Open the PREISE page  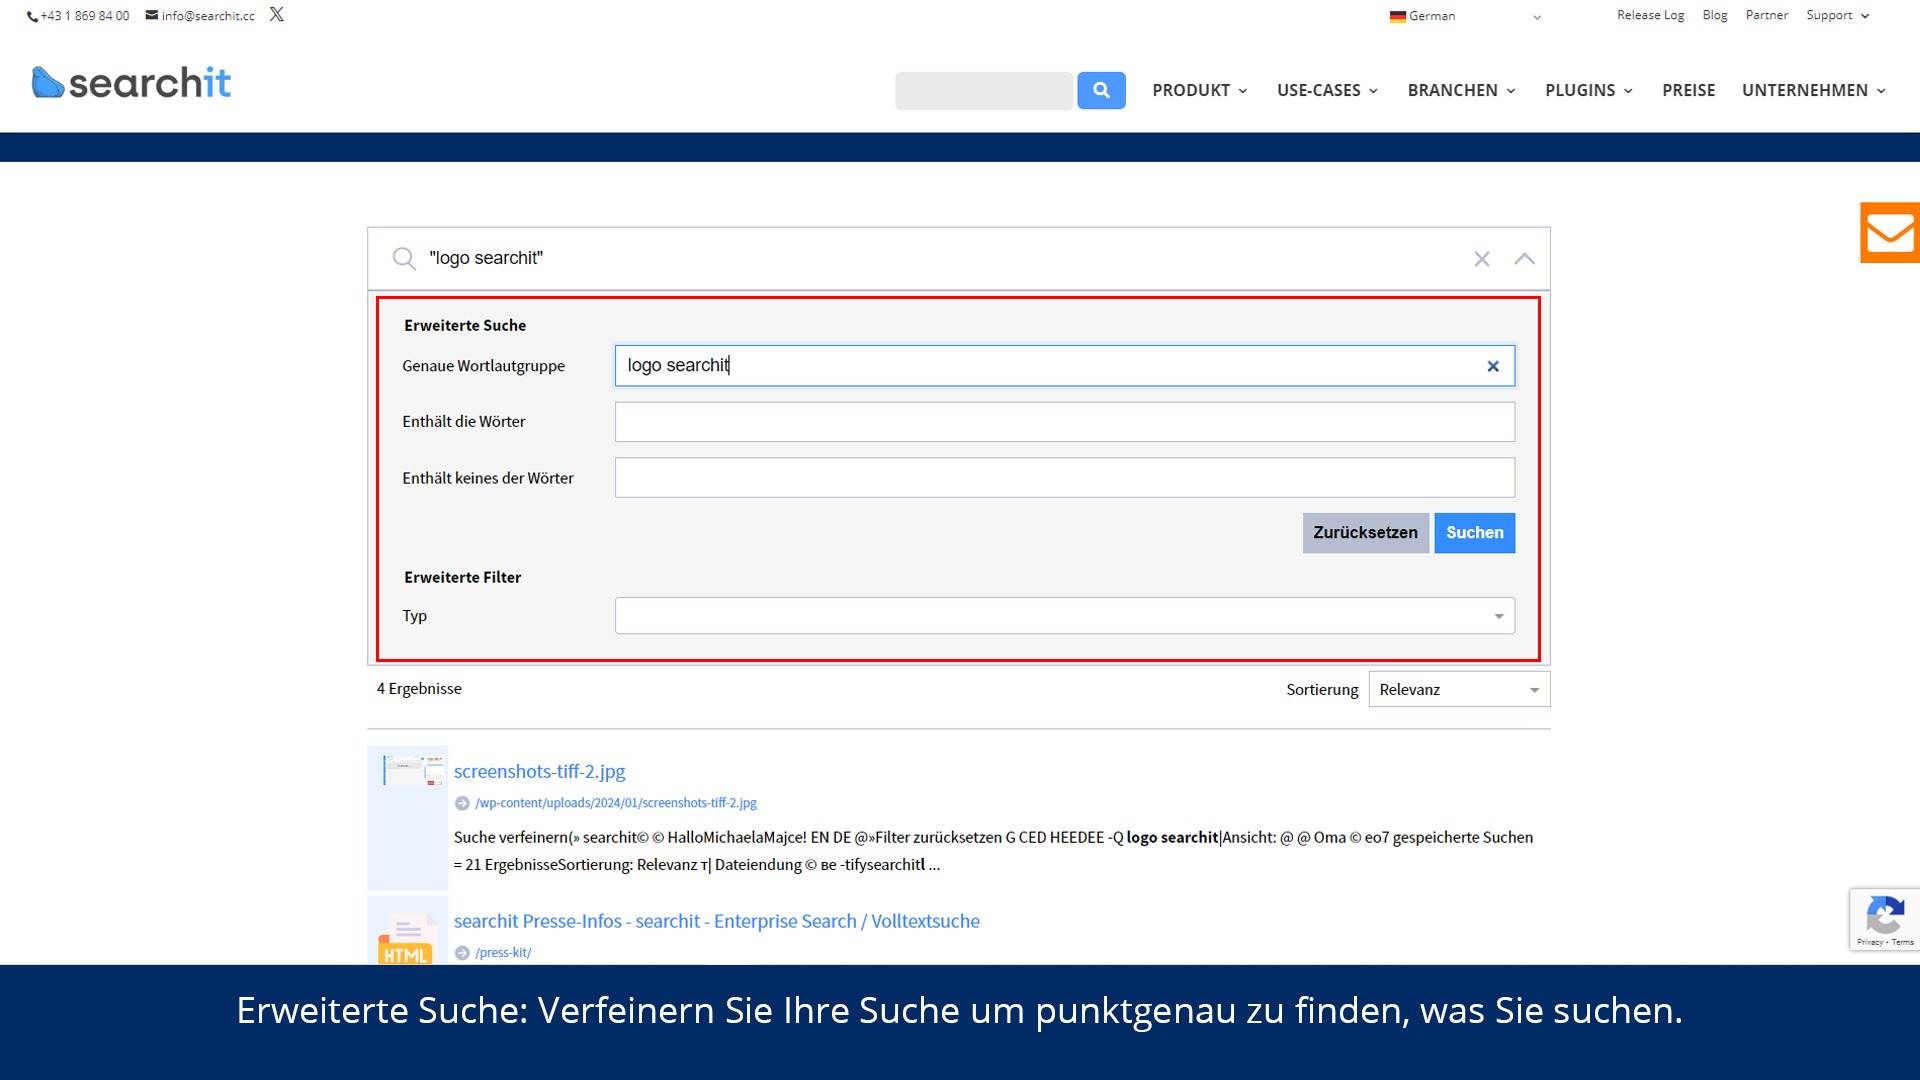coord(1688,90)
